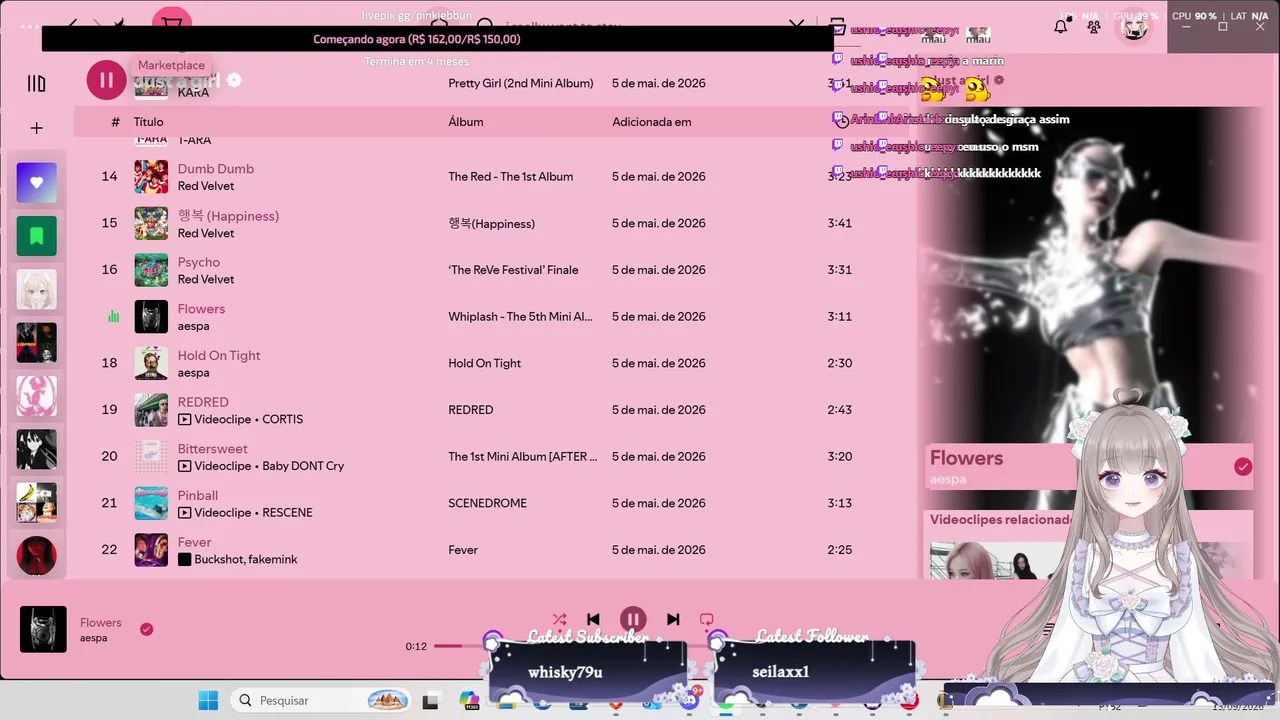This screenshot has width=1280, height=720.
Task: Select the Hold On Tight track title
Action: point(219,355)
